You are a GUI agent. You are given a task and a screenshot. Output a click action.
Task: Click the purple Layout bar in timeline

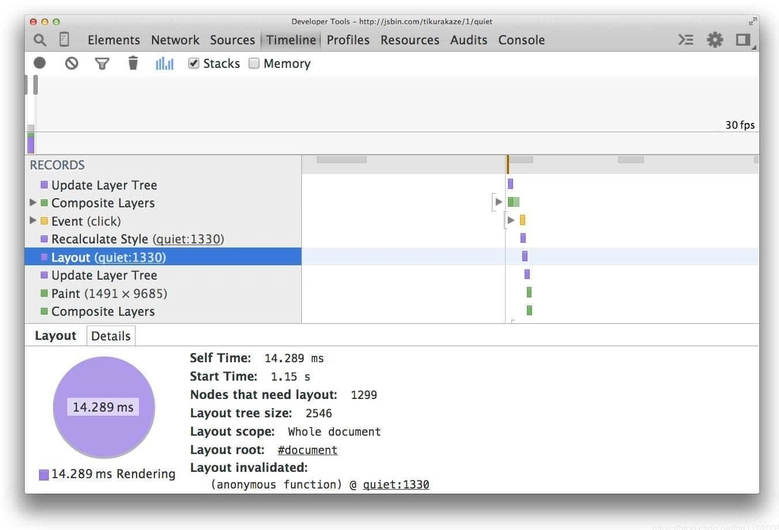(525, 256)
